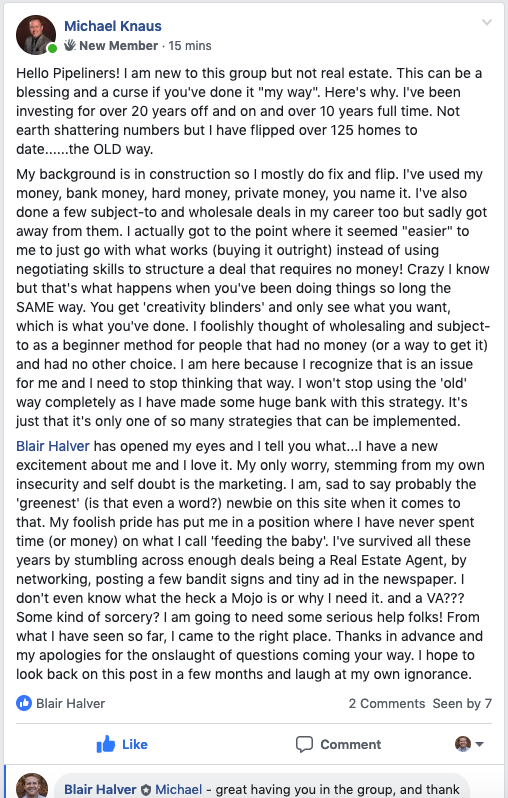Open Blair Halver's commenter avatar
The height and width of the screenshot is (798, 508).
click(x=32, y=785)
